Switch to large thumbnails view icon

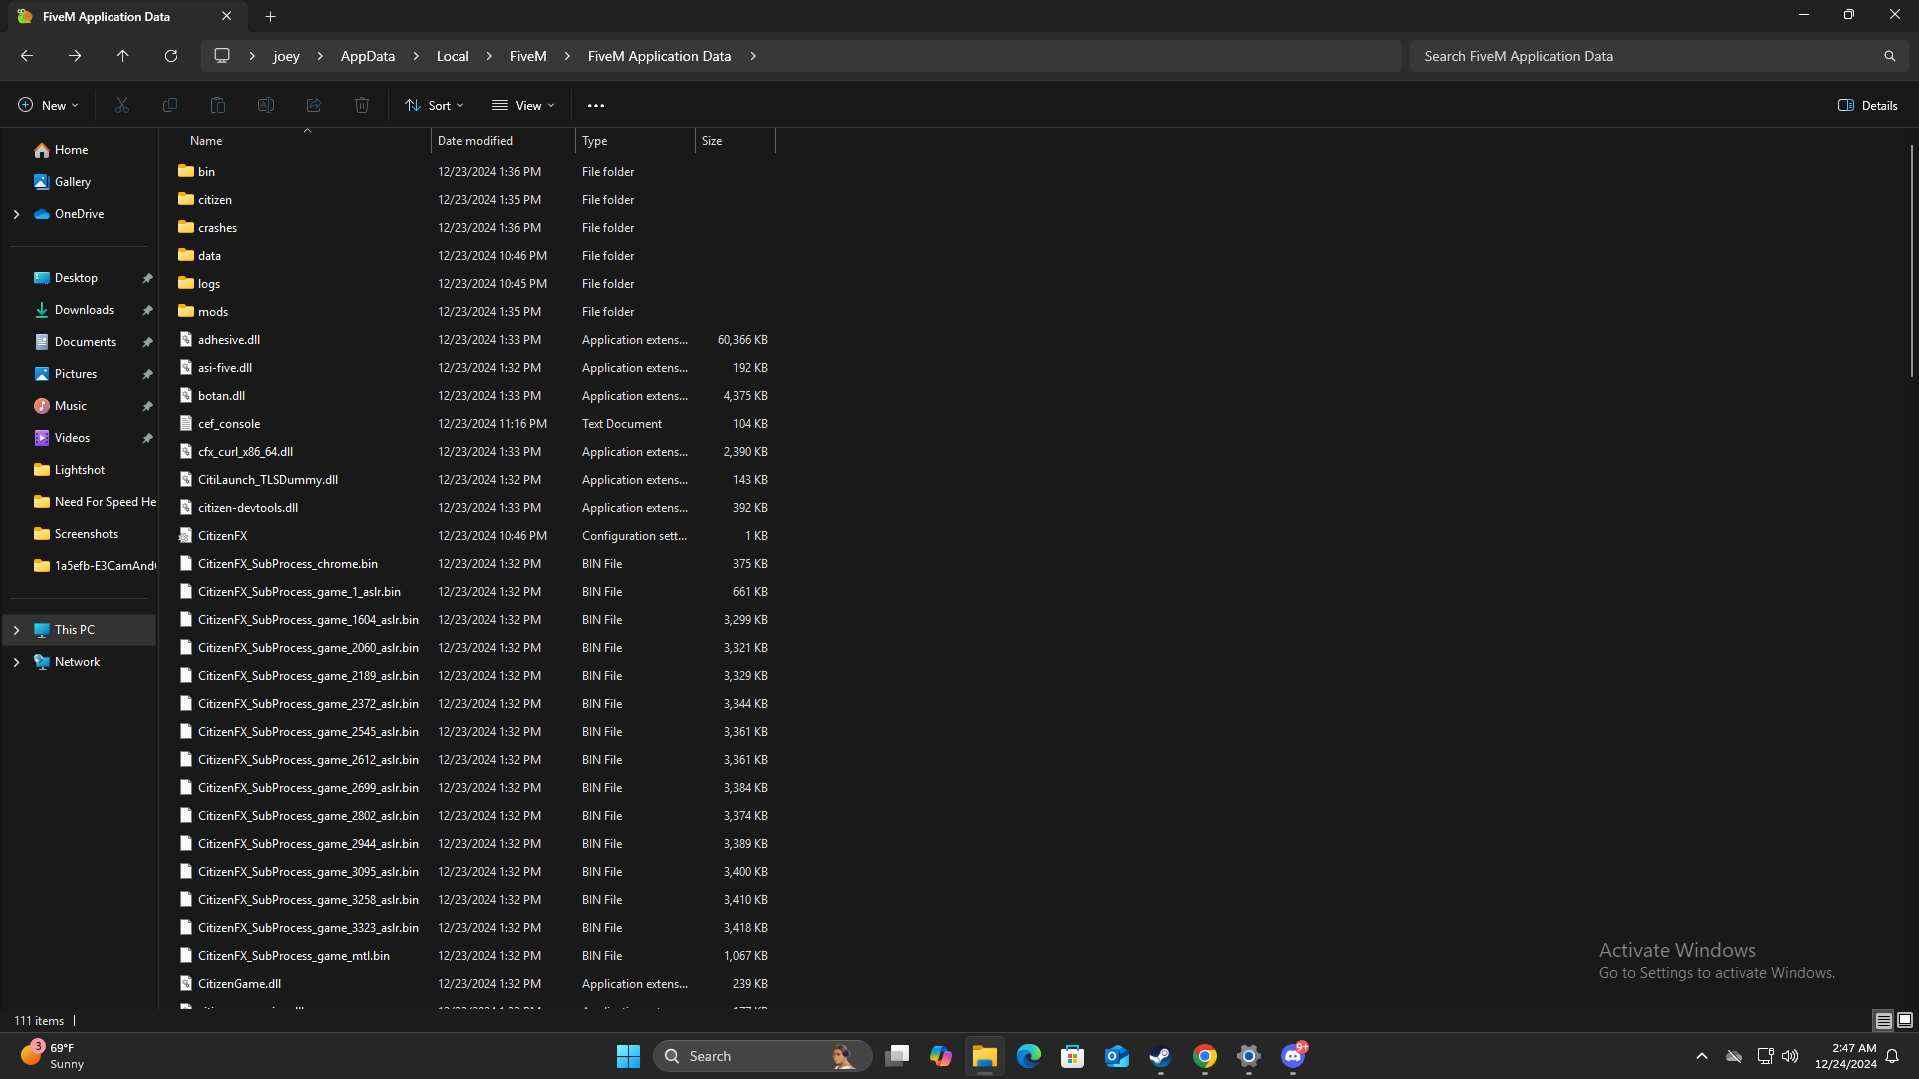pyautogui.click(x=1905, y=1020)
